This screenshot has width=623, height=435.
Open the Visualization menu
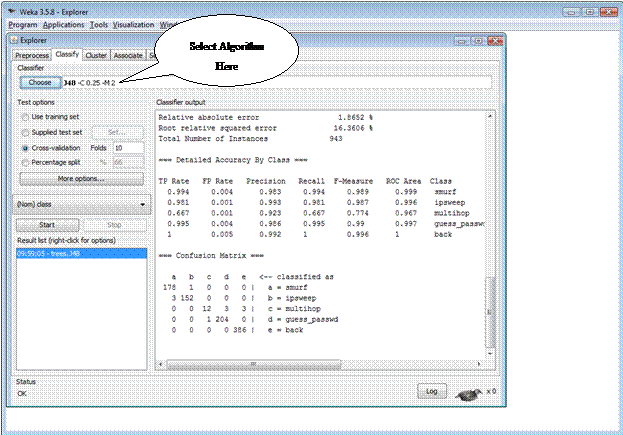134,25
